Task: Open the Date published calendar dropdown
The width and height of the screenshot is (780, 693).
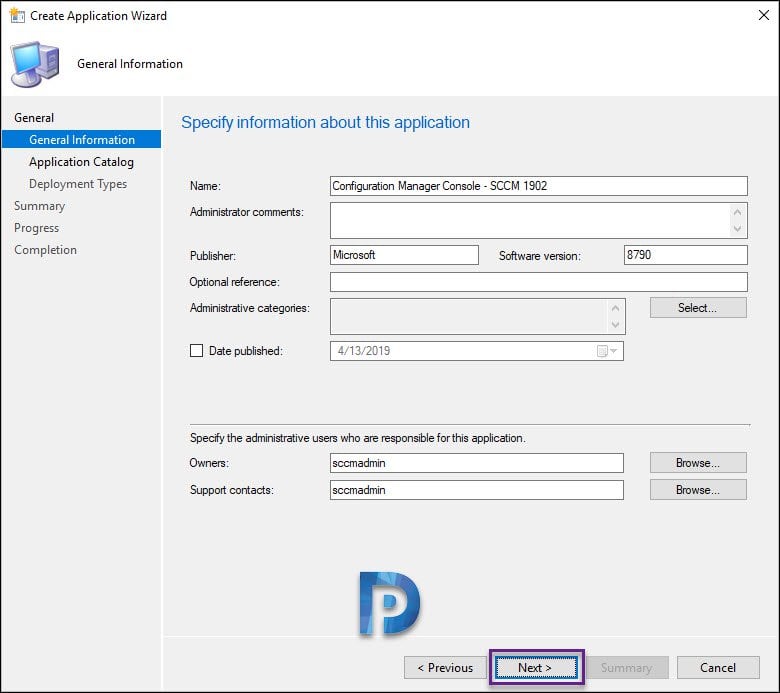Action: click(x=607, y=351)
